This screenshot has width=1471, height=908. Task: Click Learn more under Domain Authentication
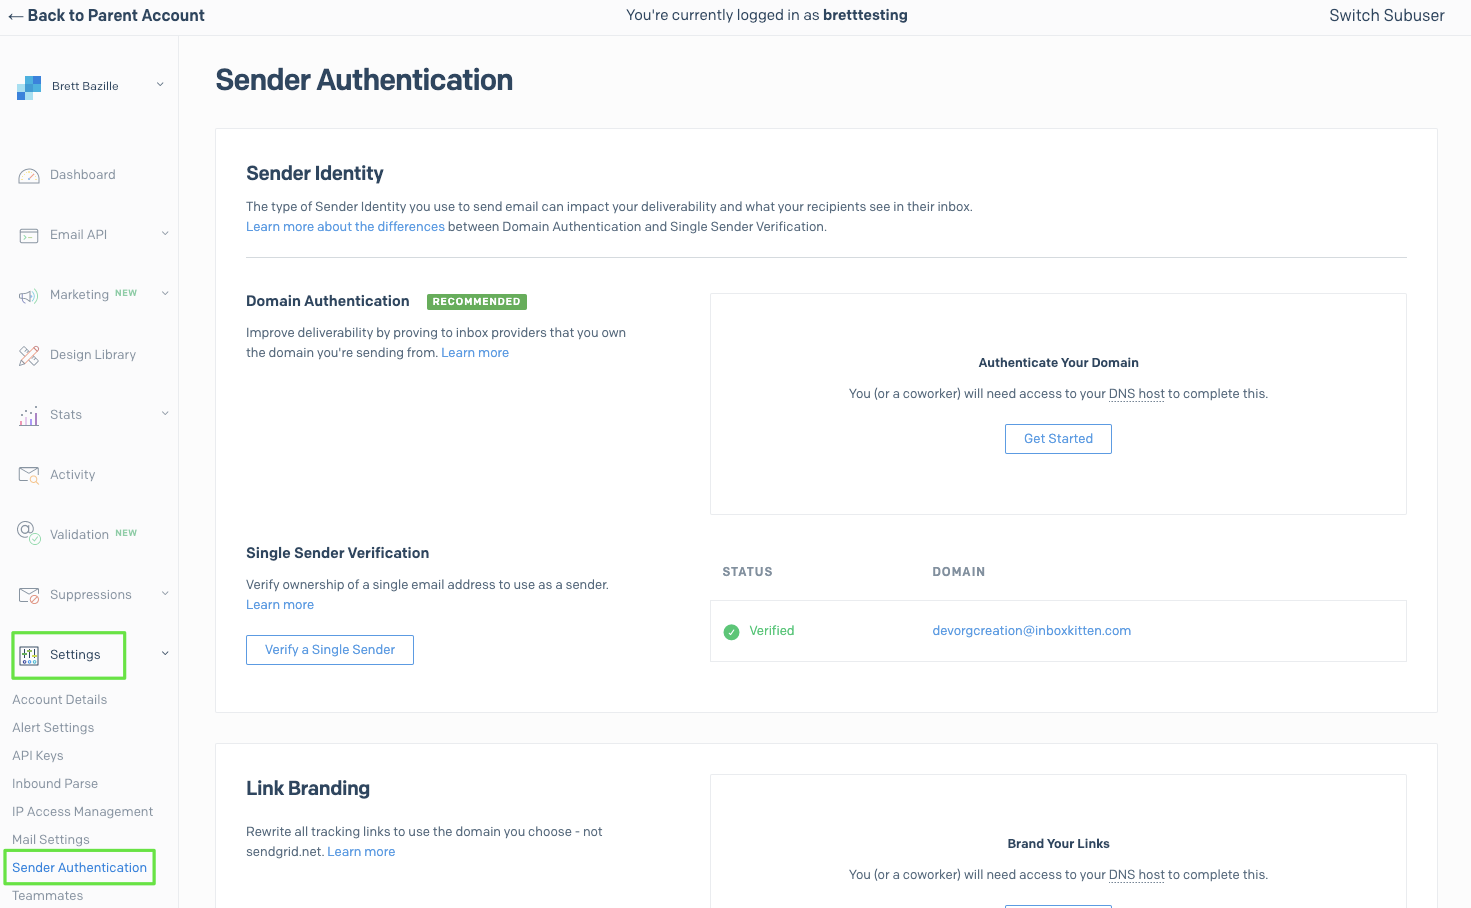point(475,353)
